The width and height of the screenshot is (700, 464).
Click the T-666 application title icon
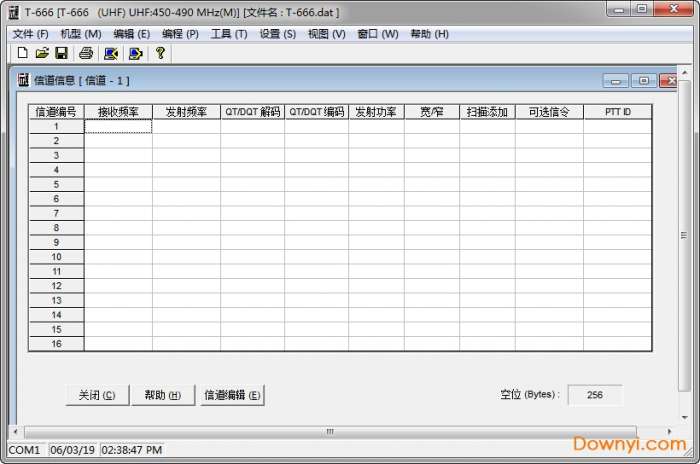pos(14,13)
